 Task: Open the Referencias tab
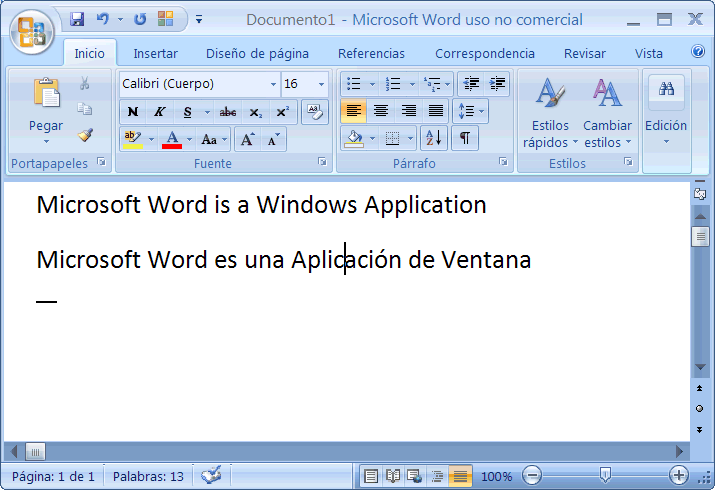371,54
